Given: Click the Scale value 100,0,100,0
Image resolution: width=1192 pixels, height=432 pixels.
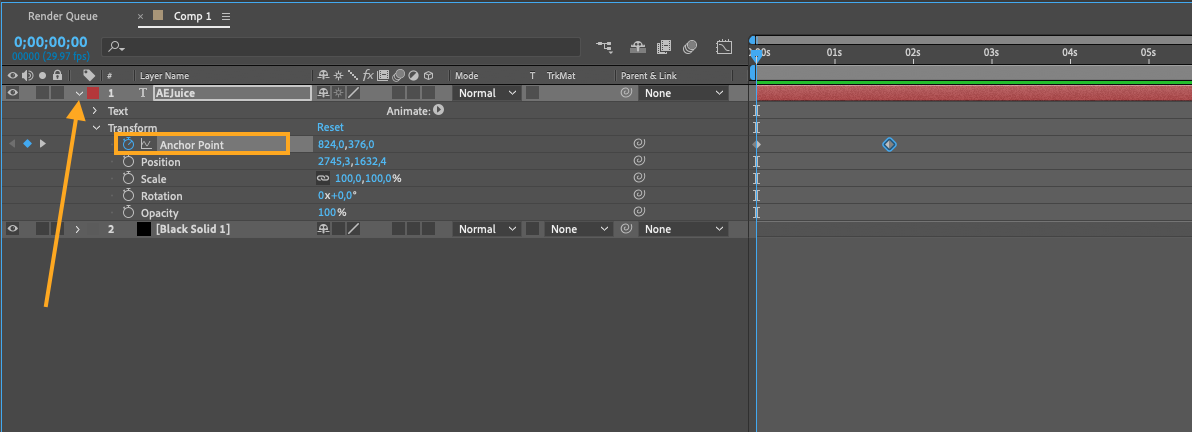Looking at the screenshot, I should [x=363, y=178].
